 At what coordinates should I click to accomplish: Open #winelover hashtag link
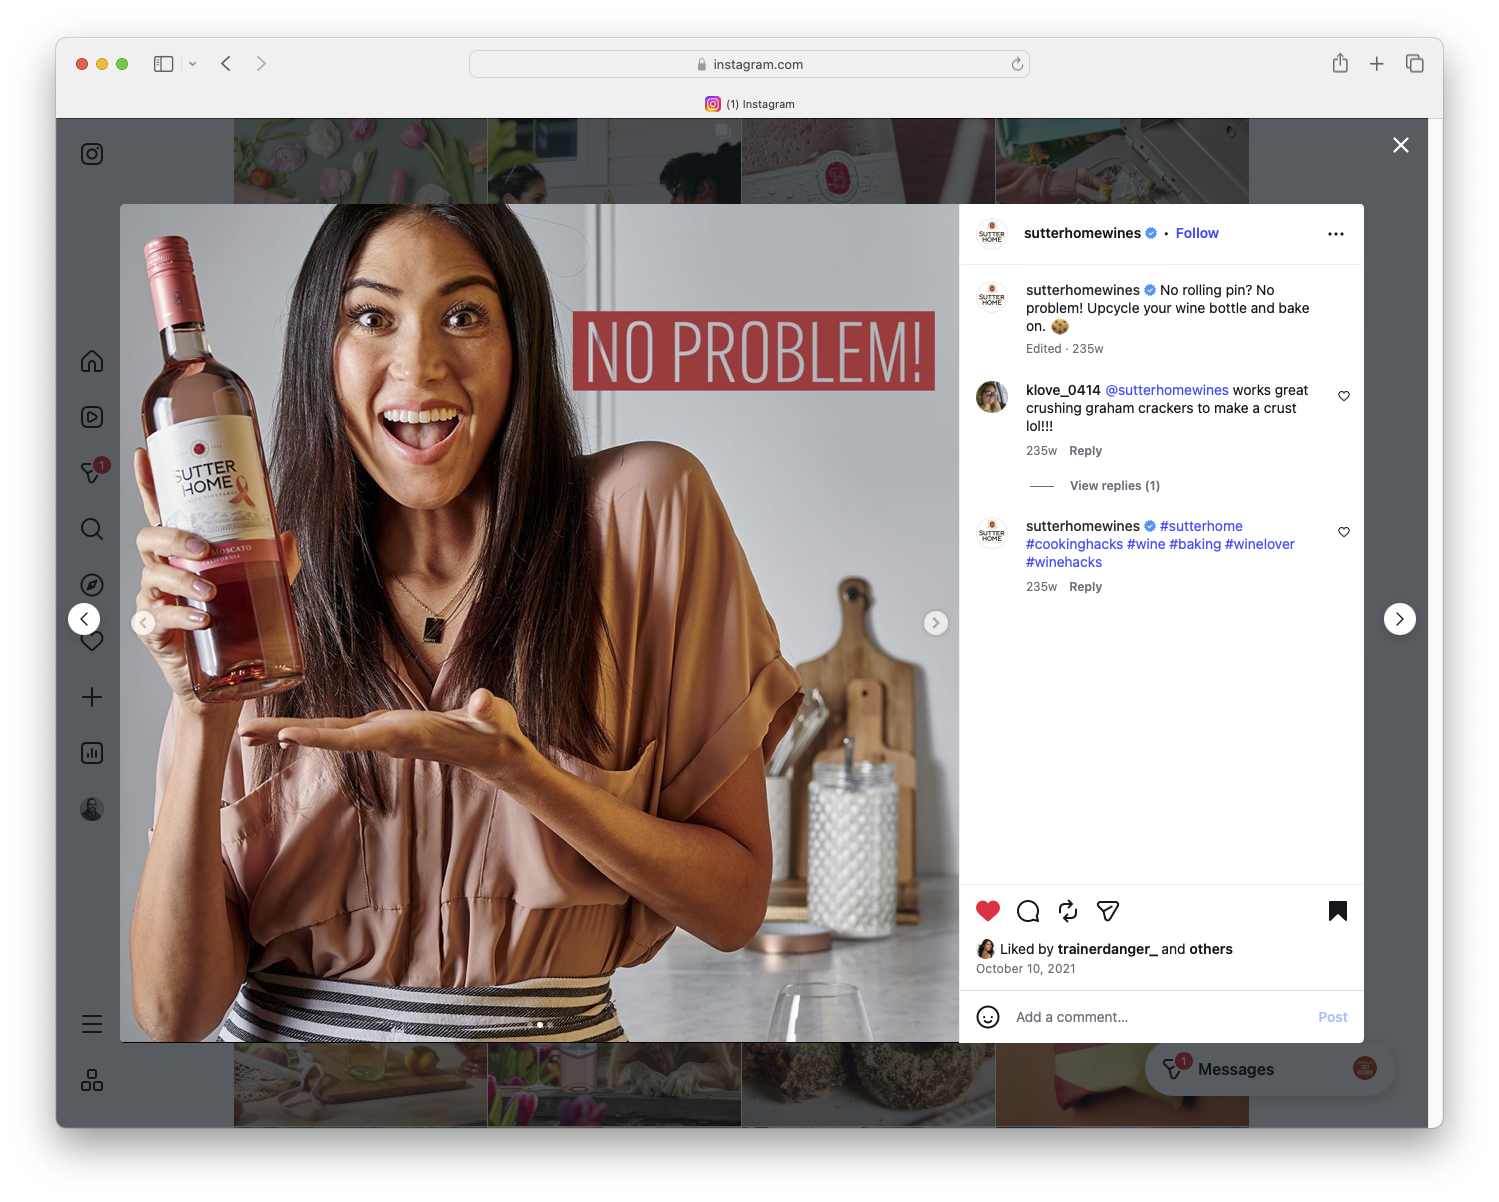pyautogui.click(x=1260, y=544)
